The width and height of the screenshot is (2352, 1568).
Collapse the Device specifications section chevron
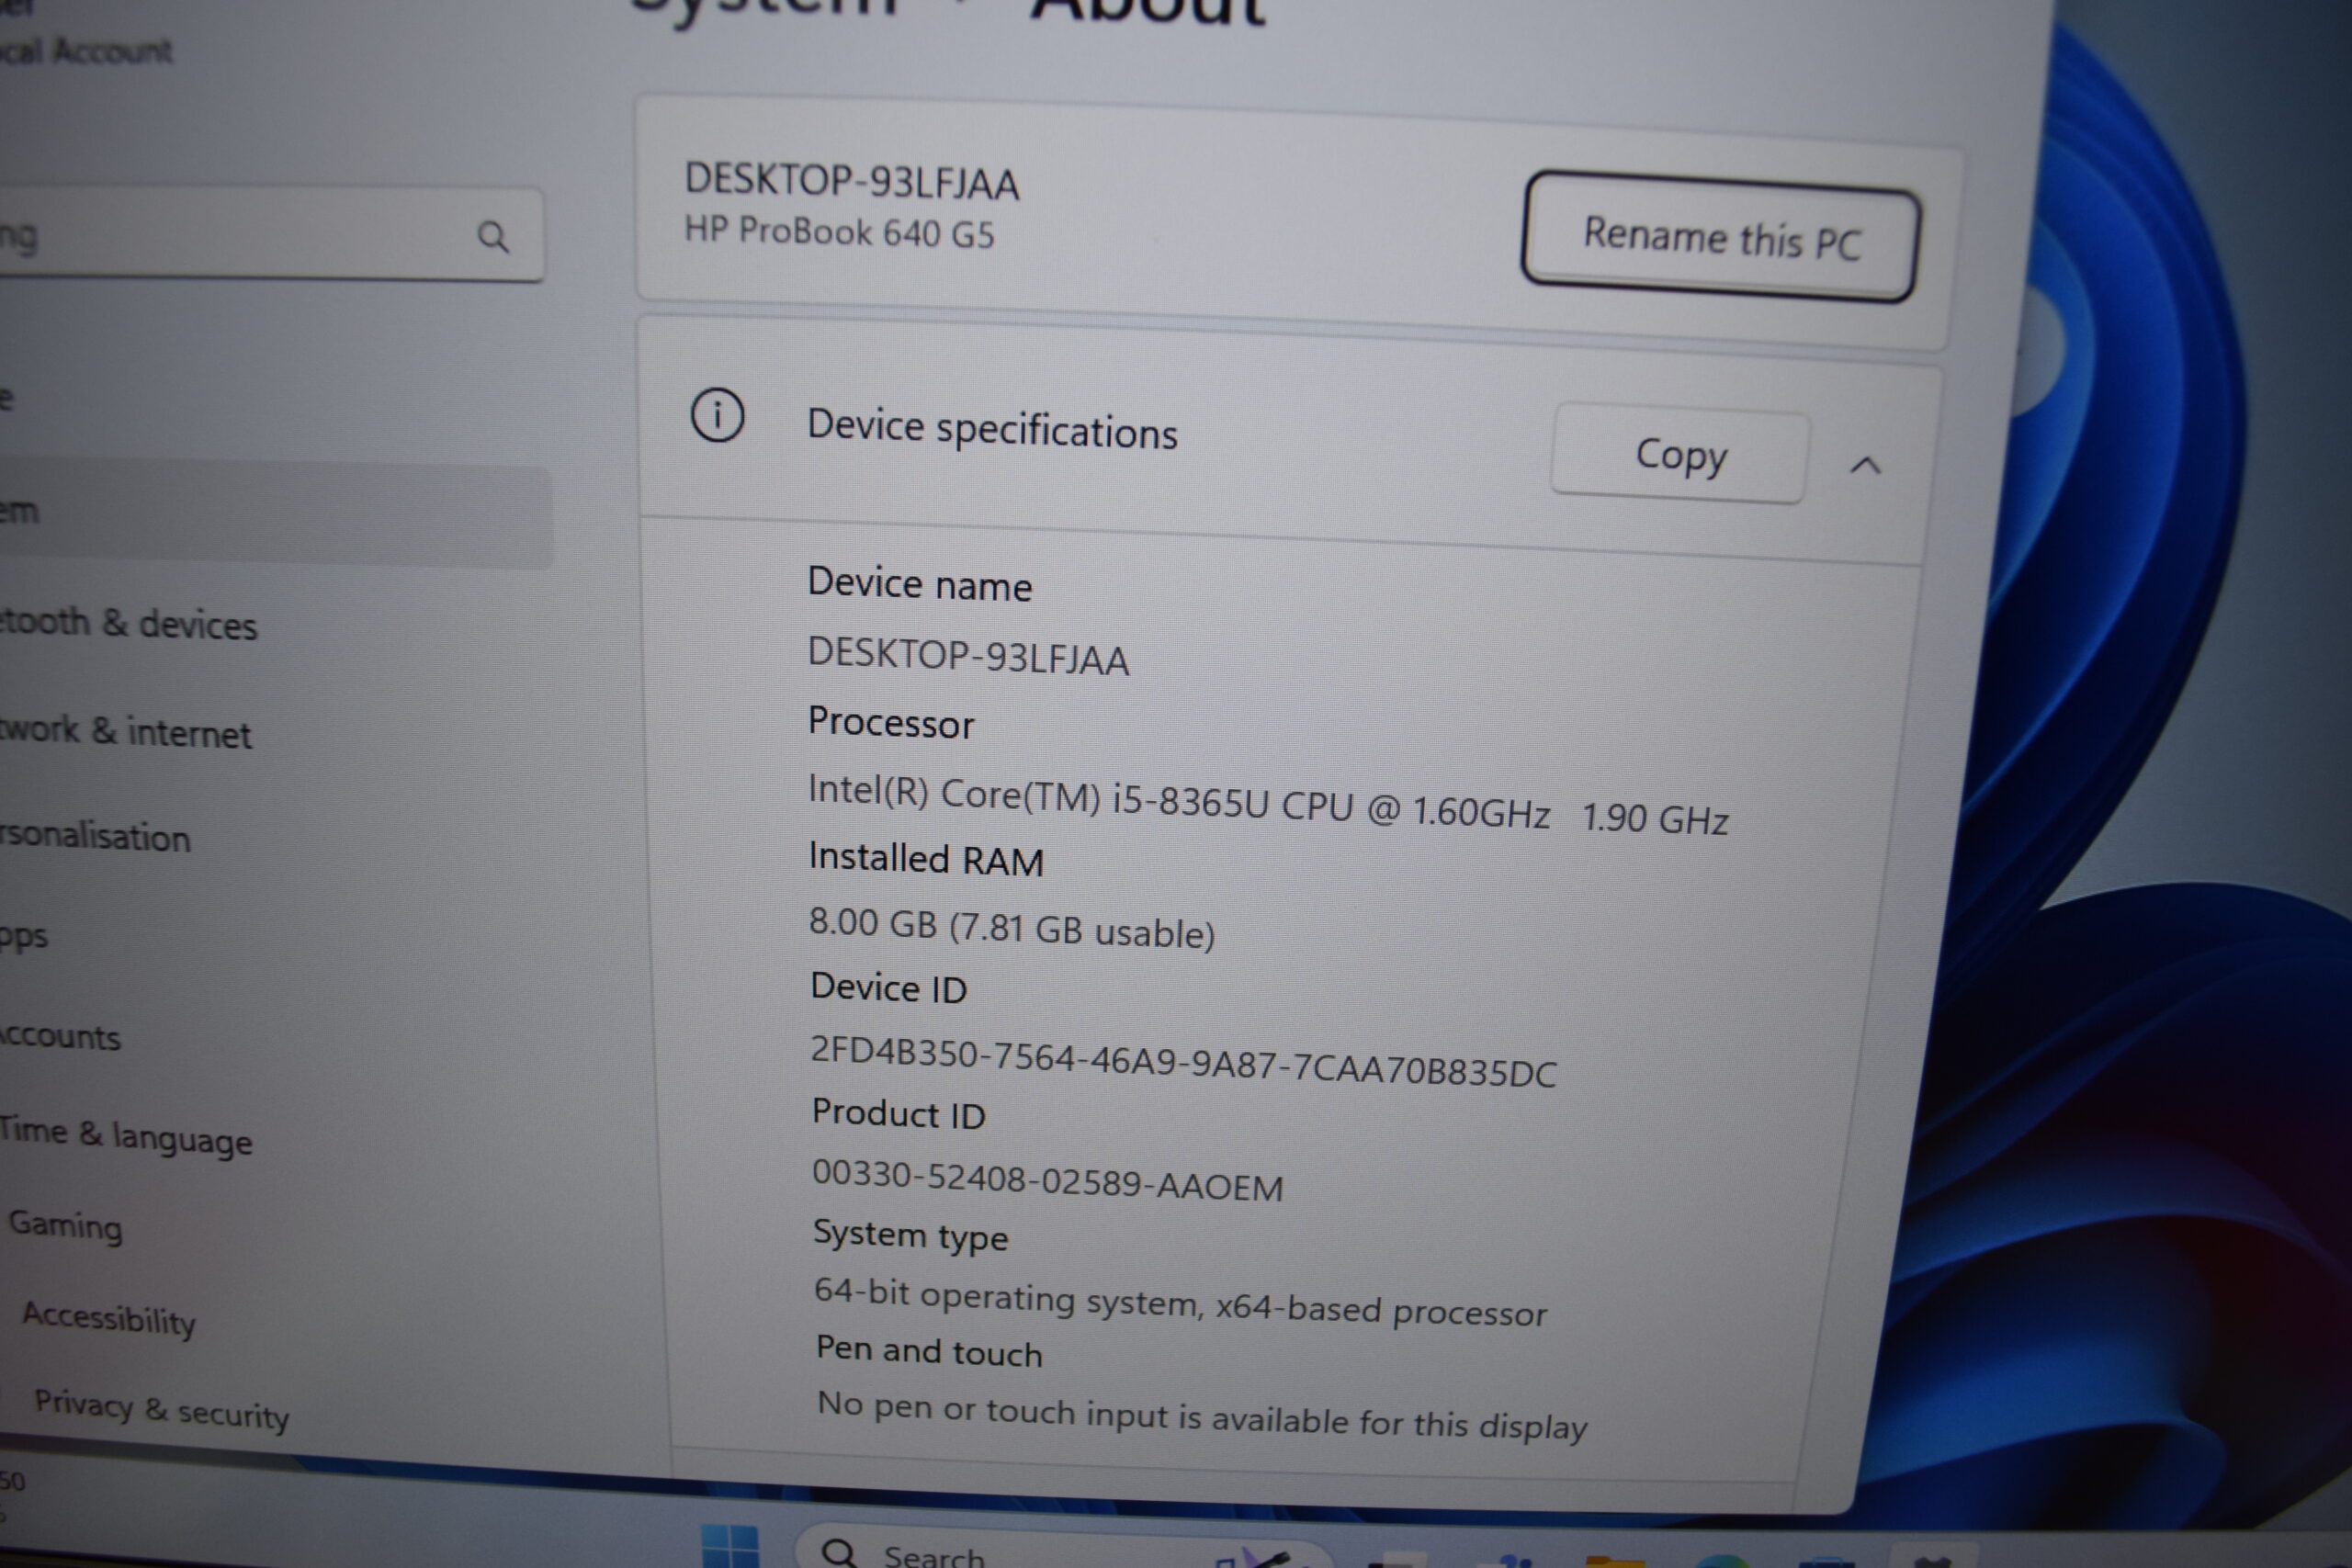click(1865, 465)
